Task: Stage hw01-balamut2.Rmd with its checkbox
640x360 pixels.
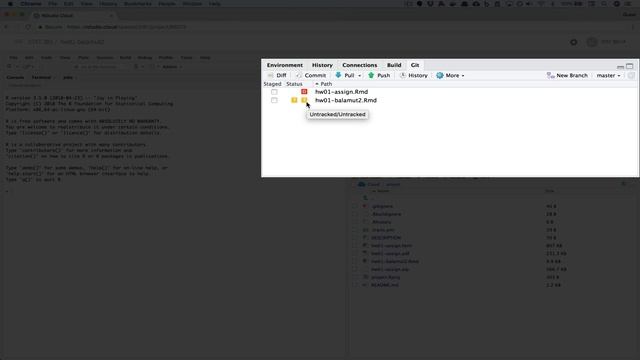Action: pyautogui.click(x=274, y=100)
